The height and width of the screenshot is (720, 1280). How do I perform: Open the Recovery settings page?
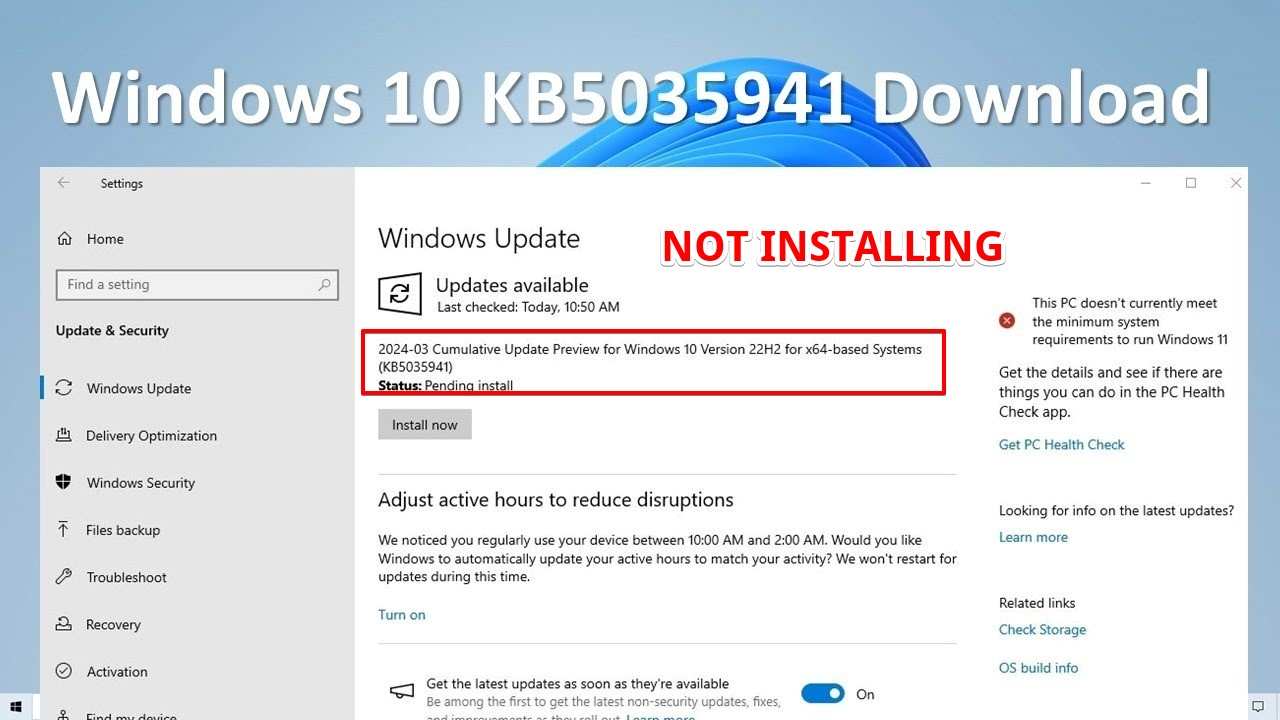[113, 624]
